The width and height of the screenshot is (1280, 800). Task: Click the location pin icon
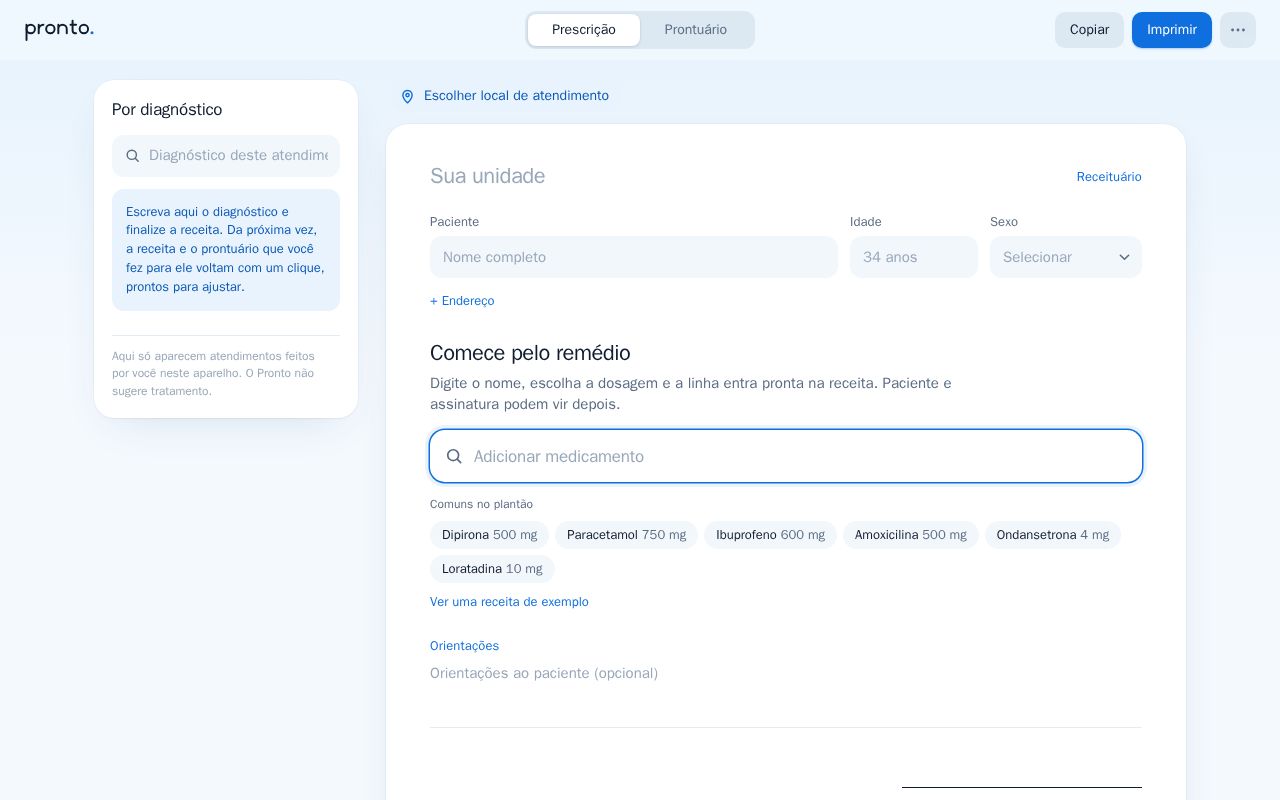tap(407, 96)
